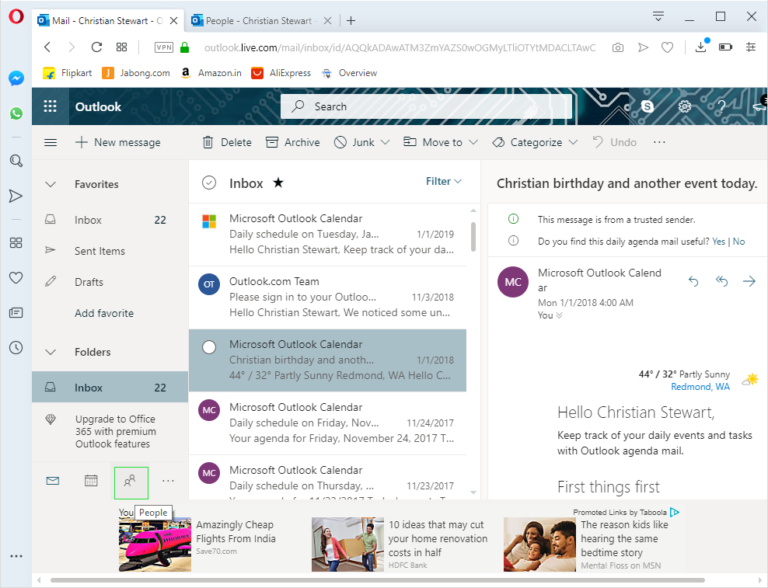Open Sent Items folder
Image resolution: width=768 pixels, height=588 pixels.
pos(99,251)
